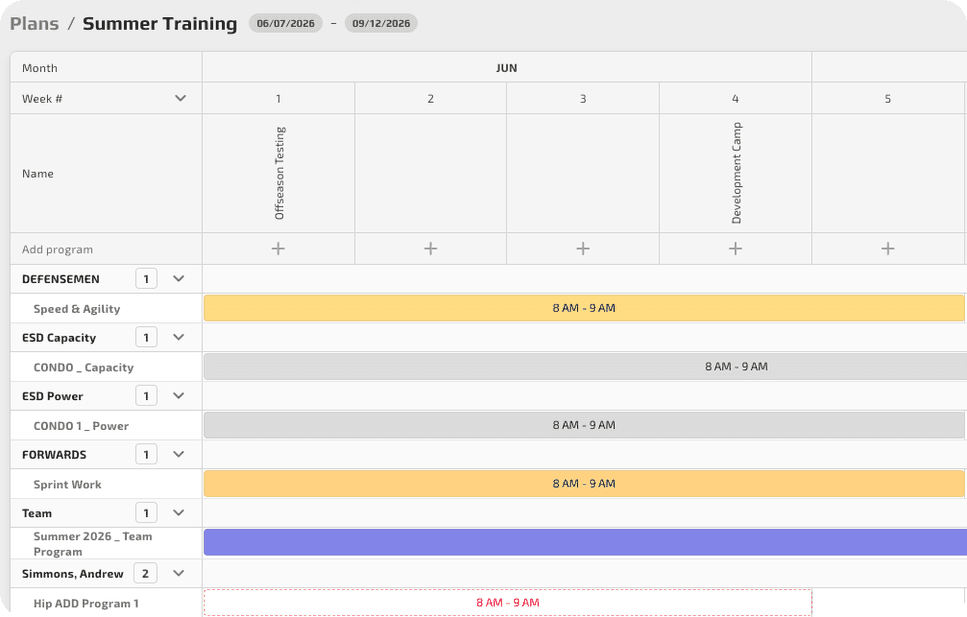
Task: Add program in week 4 column
Action: tap(735, 249)
